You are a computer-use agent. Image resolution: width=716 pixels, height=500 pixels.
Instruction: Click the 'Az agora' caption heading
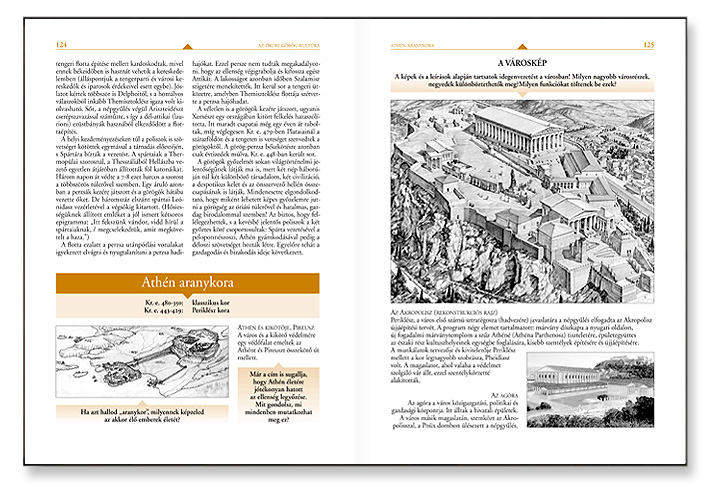(505, 395)
